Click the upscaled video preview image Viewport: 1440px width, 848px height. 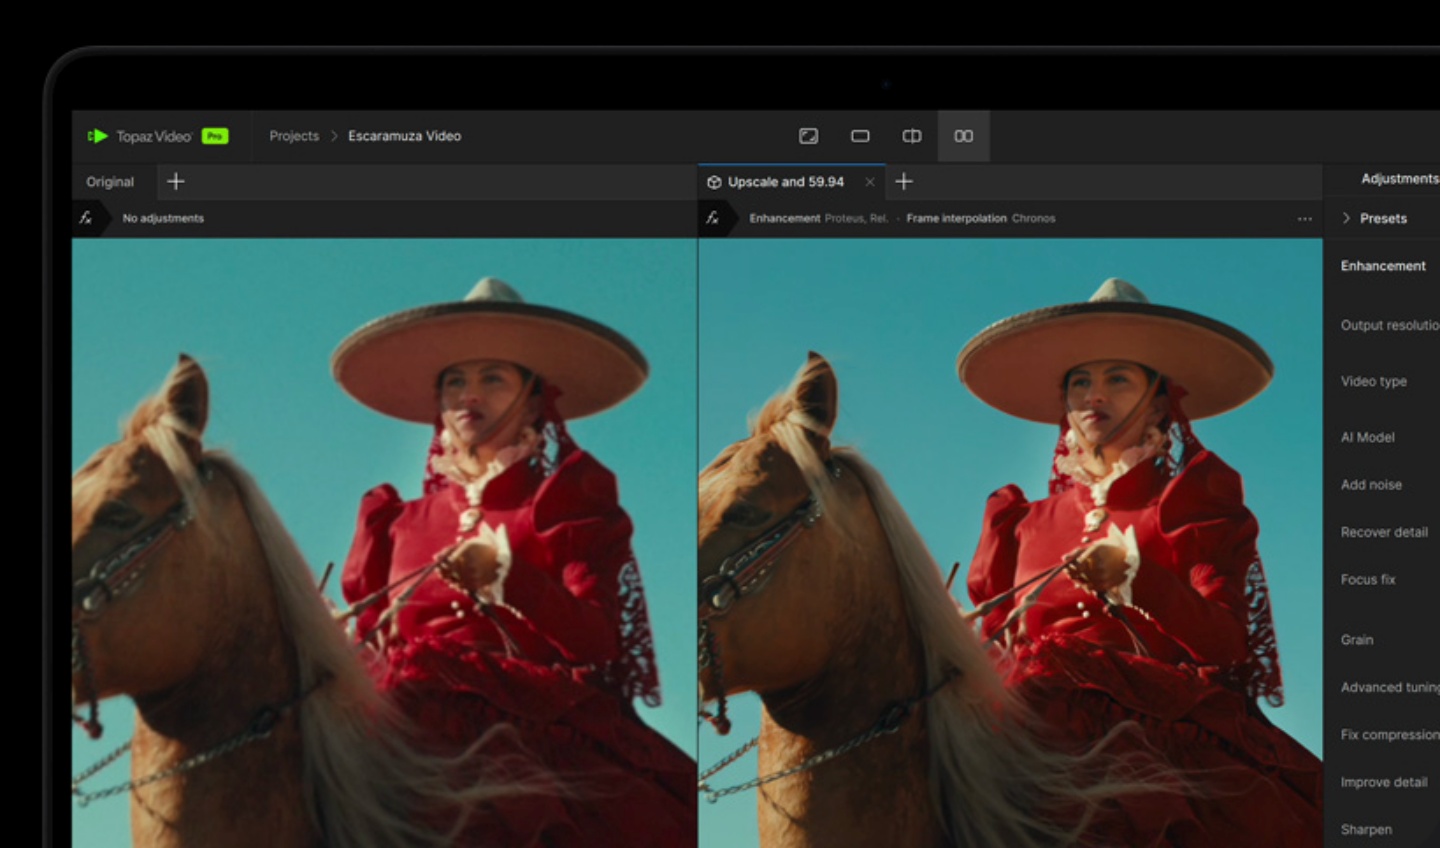(x=1010, y=540)
